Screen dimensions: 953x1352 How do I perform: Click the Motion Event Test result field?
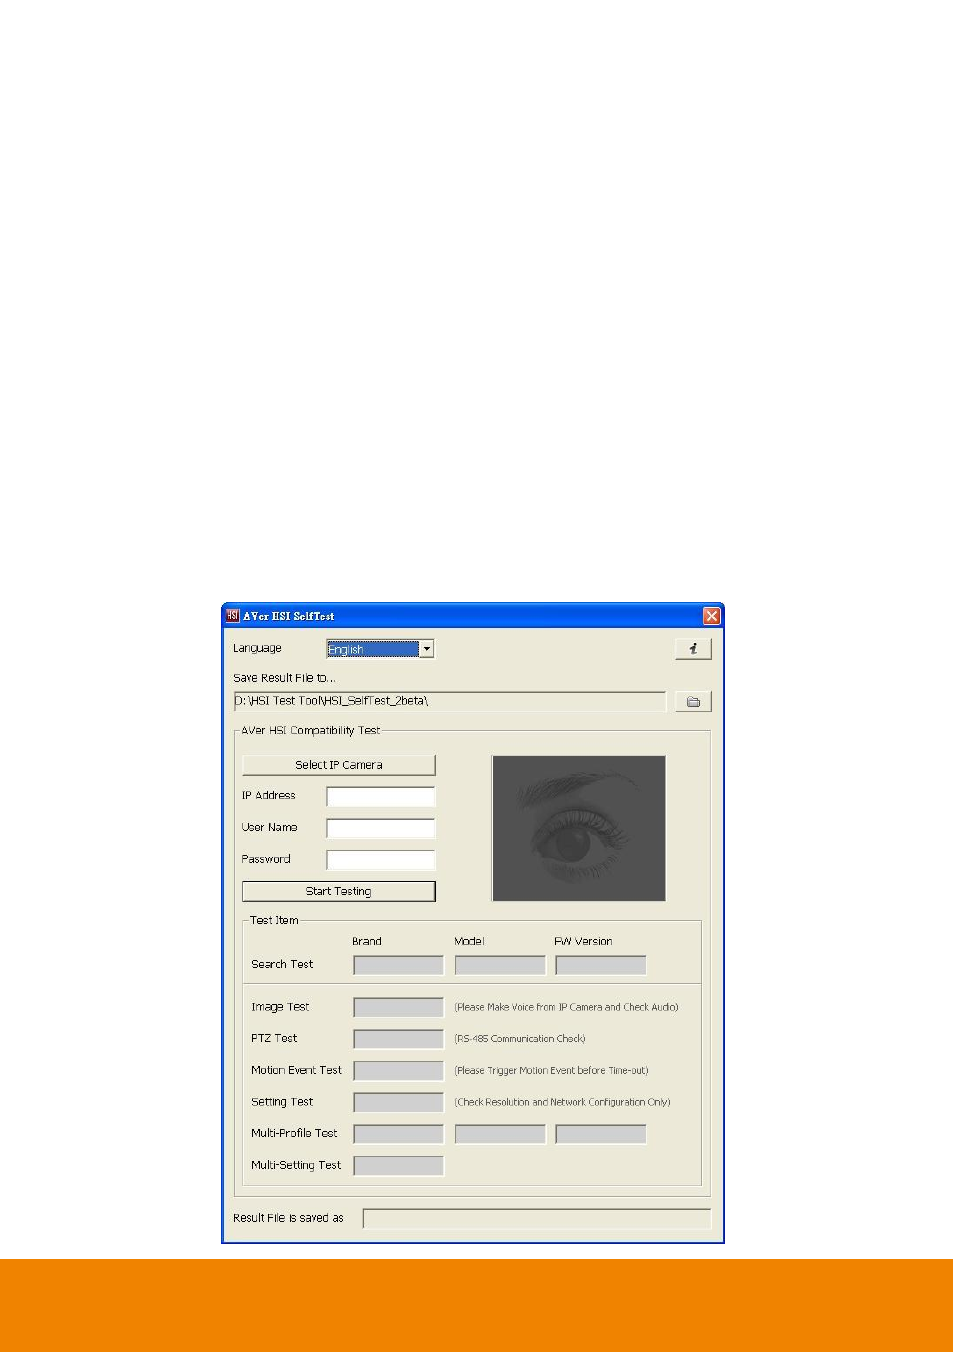tap(398, 1071)
